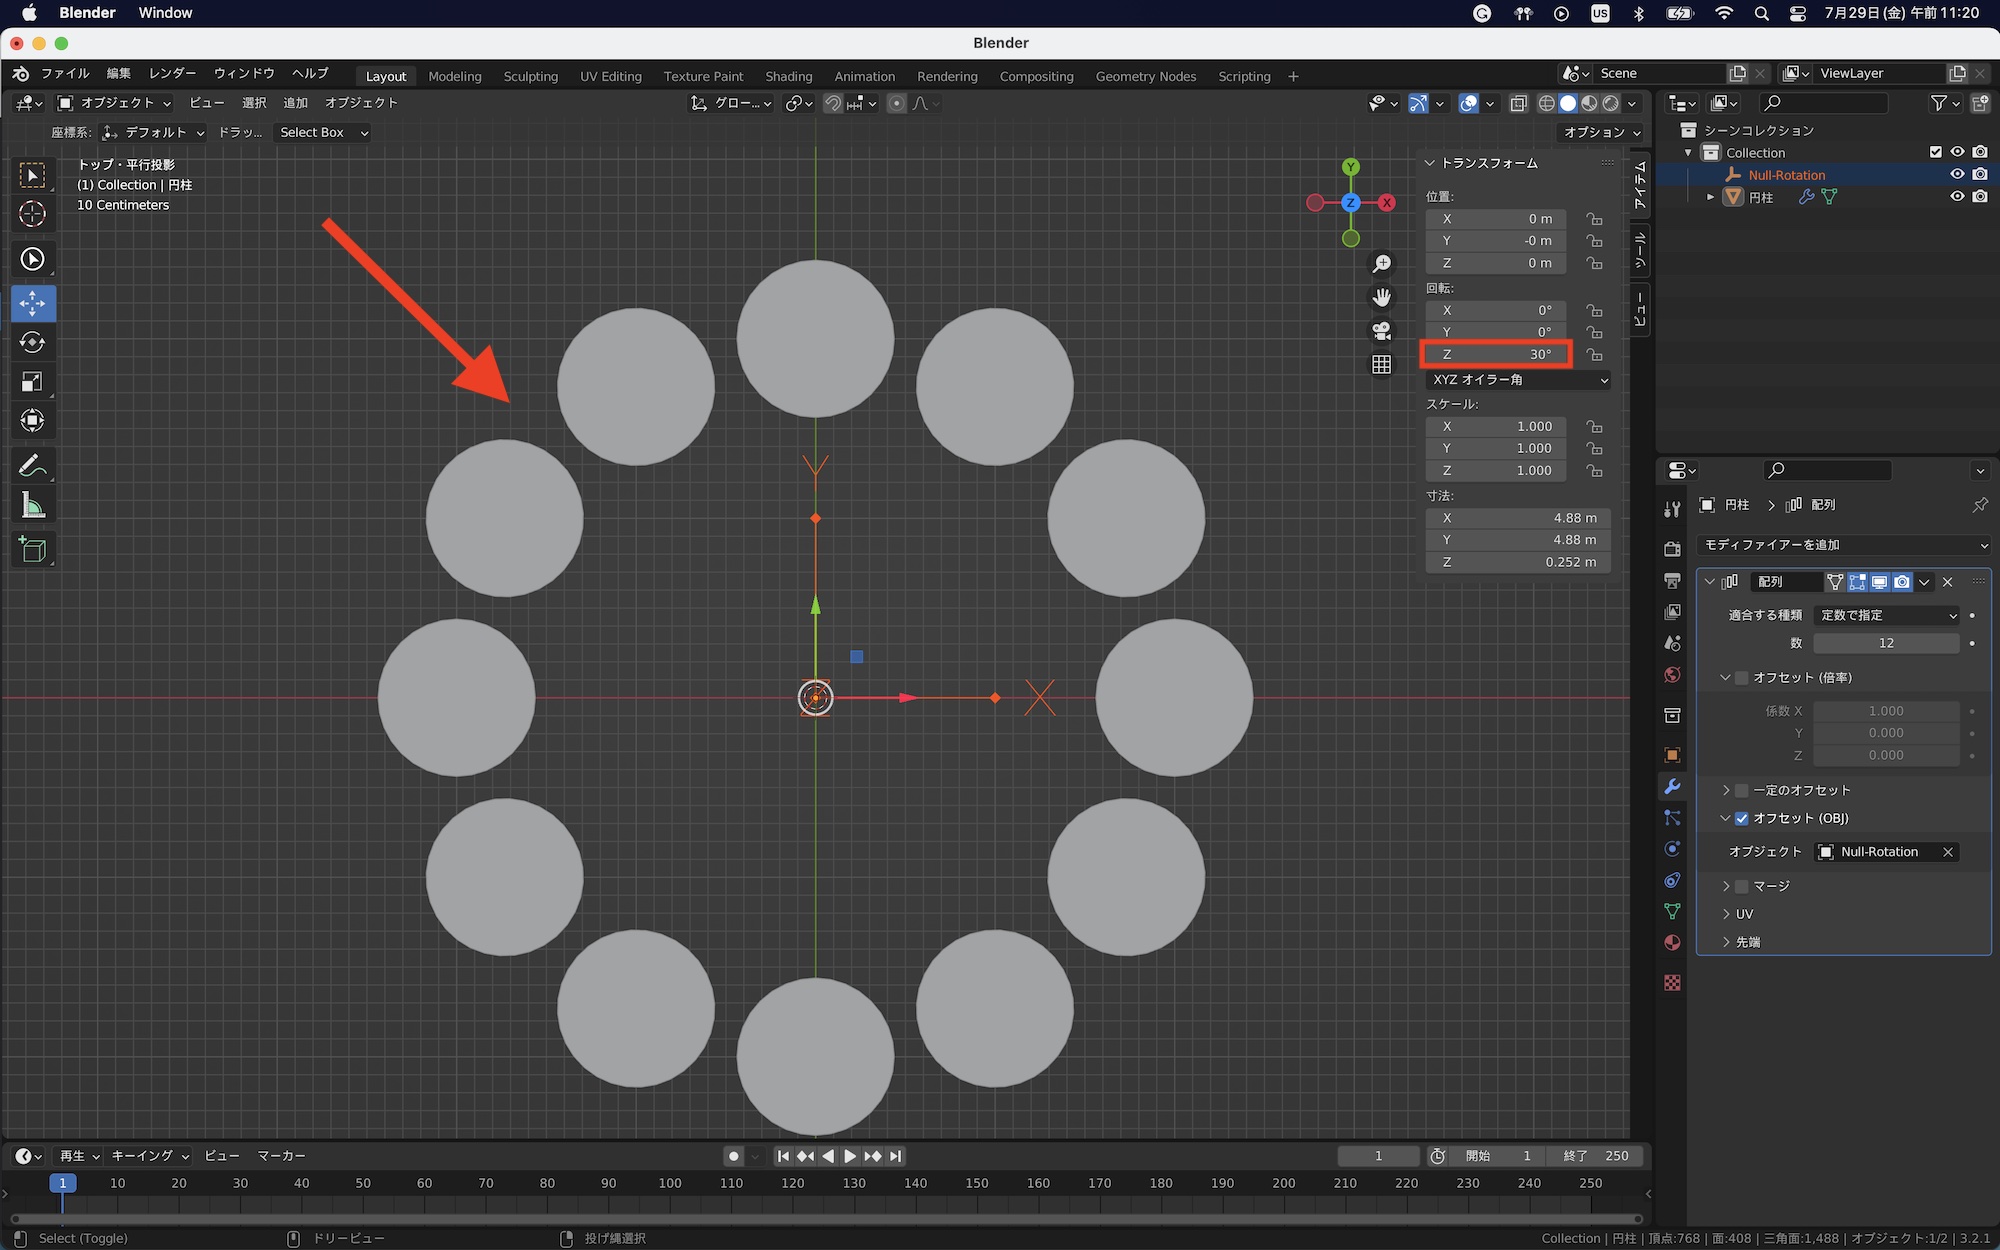The image size is (2000, 1250).
Task: Select the Rotate tool in toolbar
Action: [32, 342]
